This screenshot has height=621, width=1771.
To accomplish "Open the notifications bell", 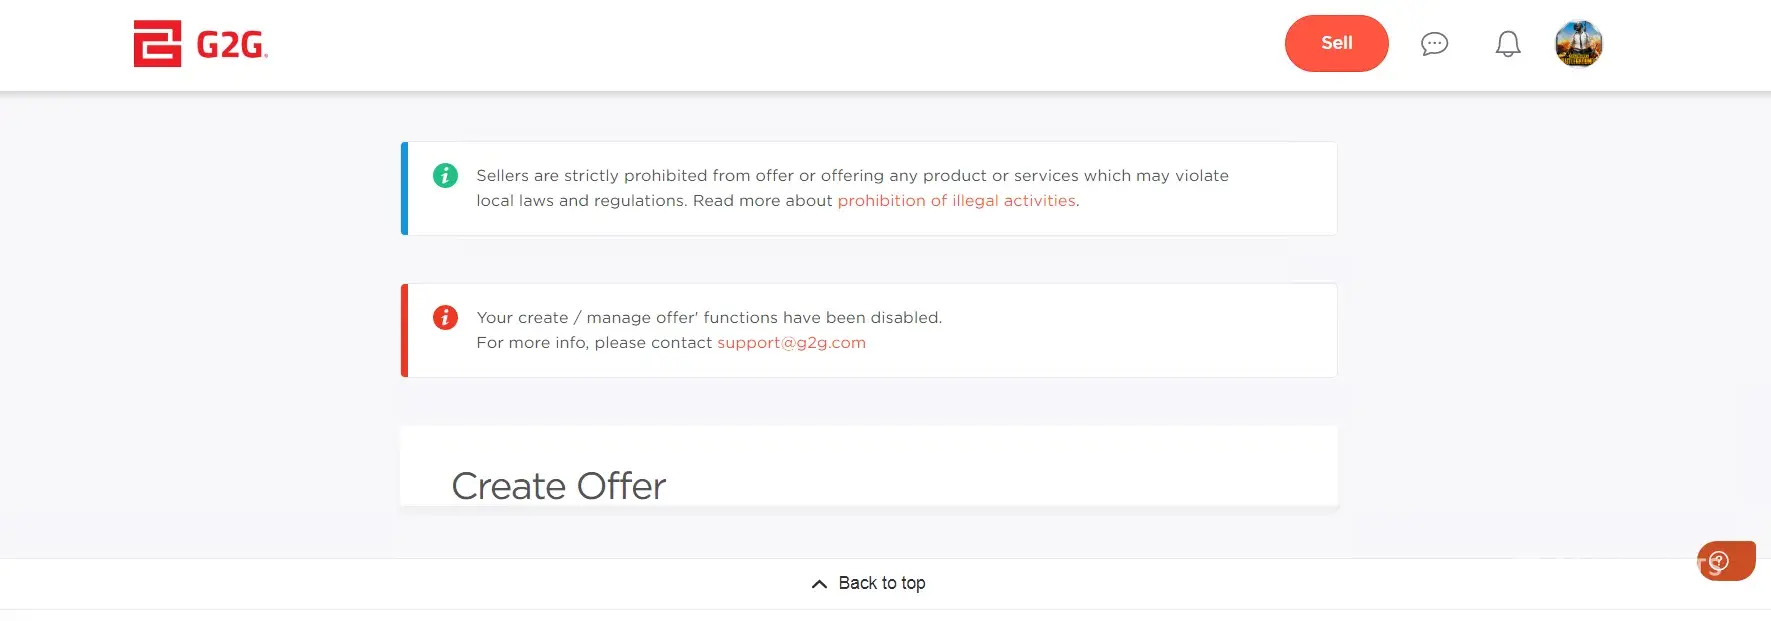I will pyautogui.click(x=1508, y=44).
